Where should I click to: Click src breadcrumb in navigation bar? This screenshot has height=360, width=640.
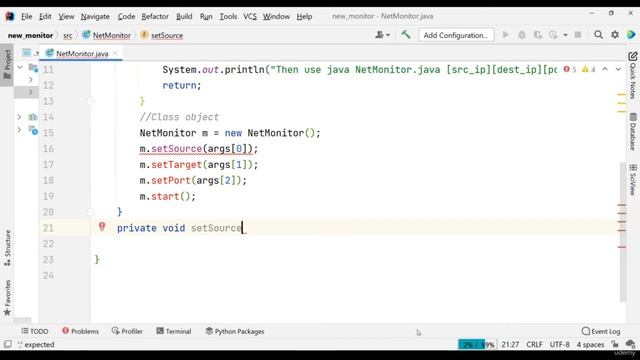[68, 36]
